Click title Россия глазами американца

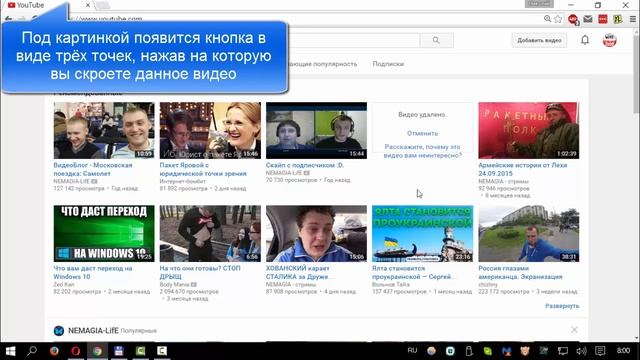[520, 273]
